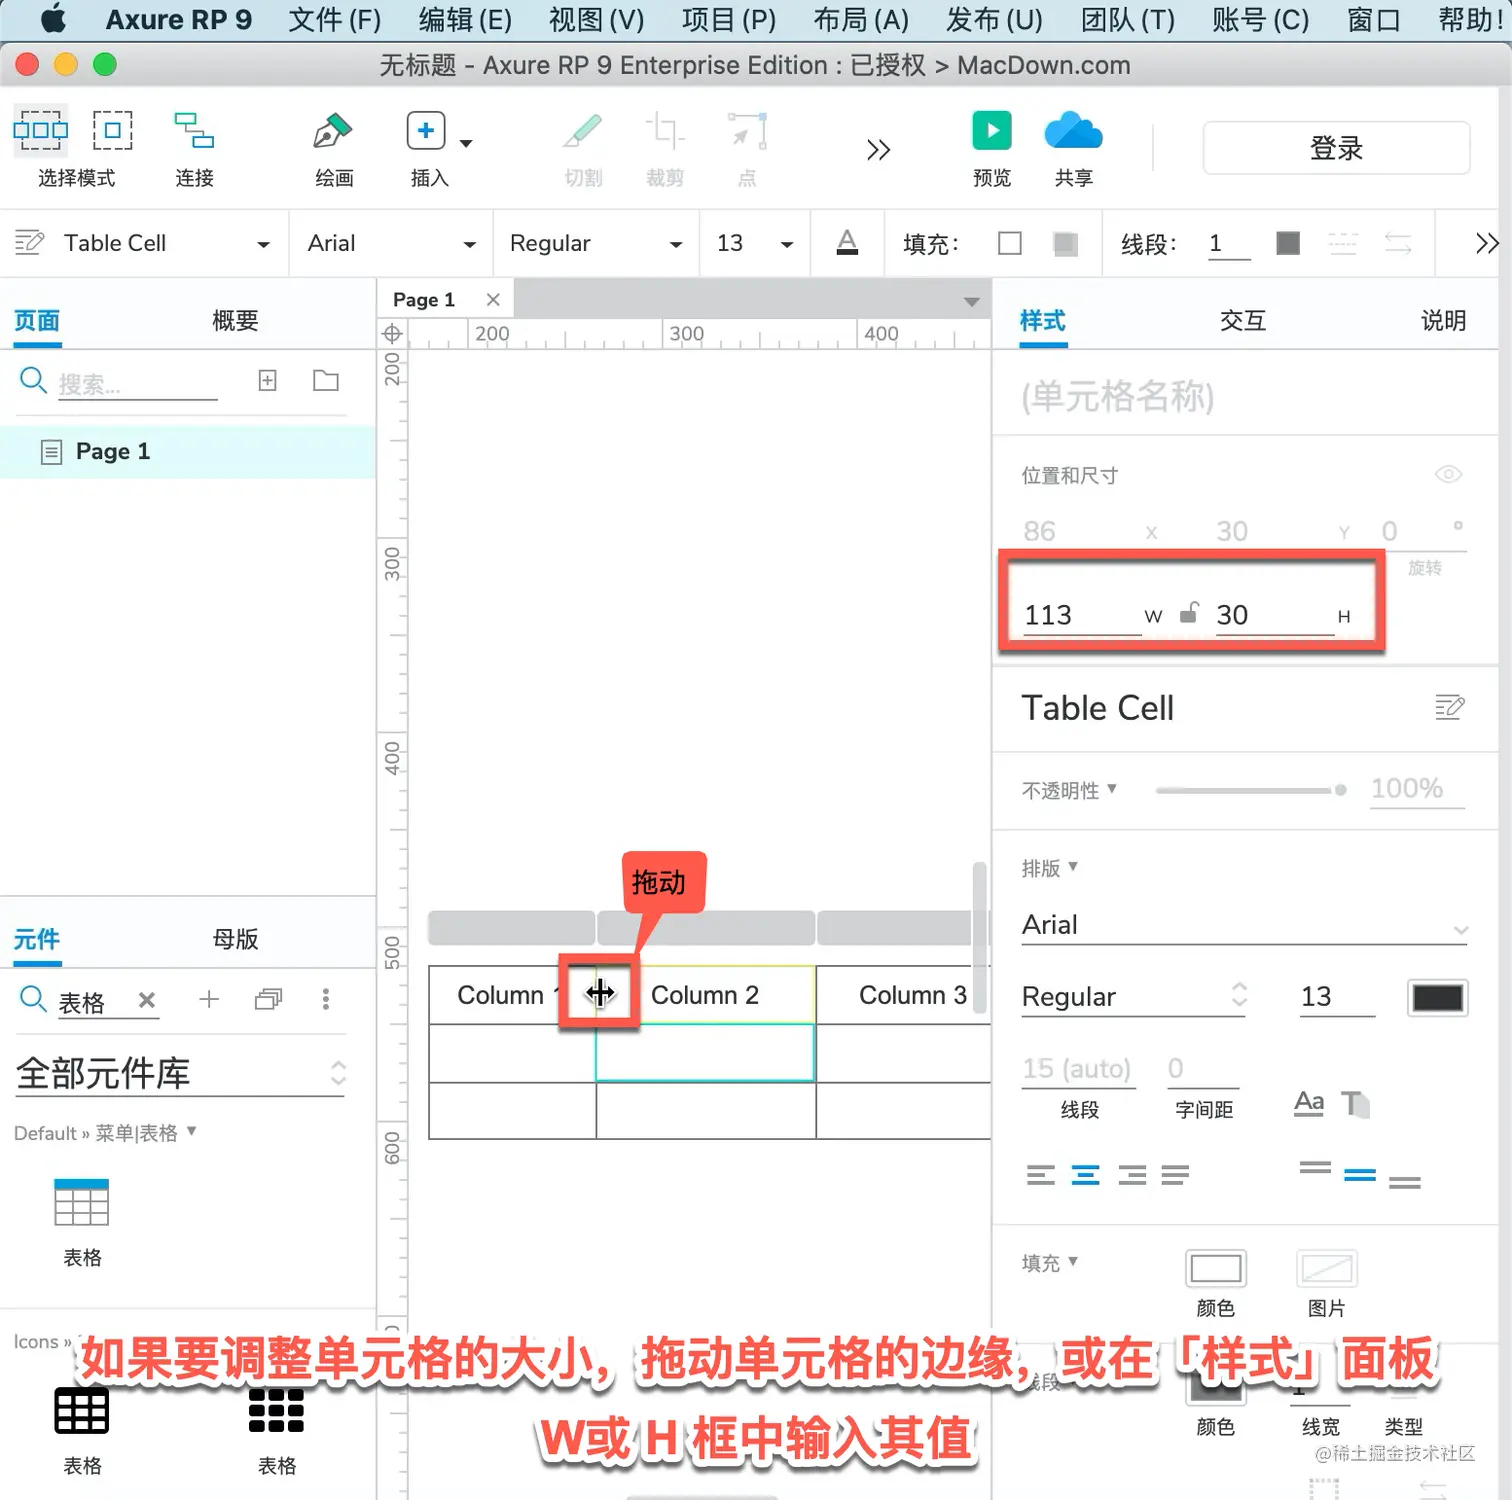Click the add folder icon

[326, 380]
